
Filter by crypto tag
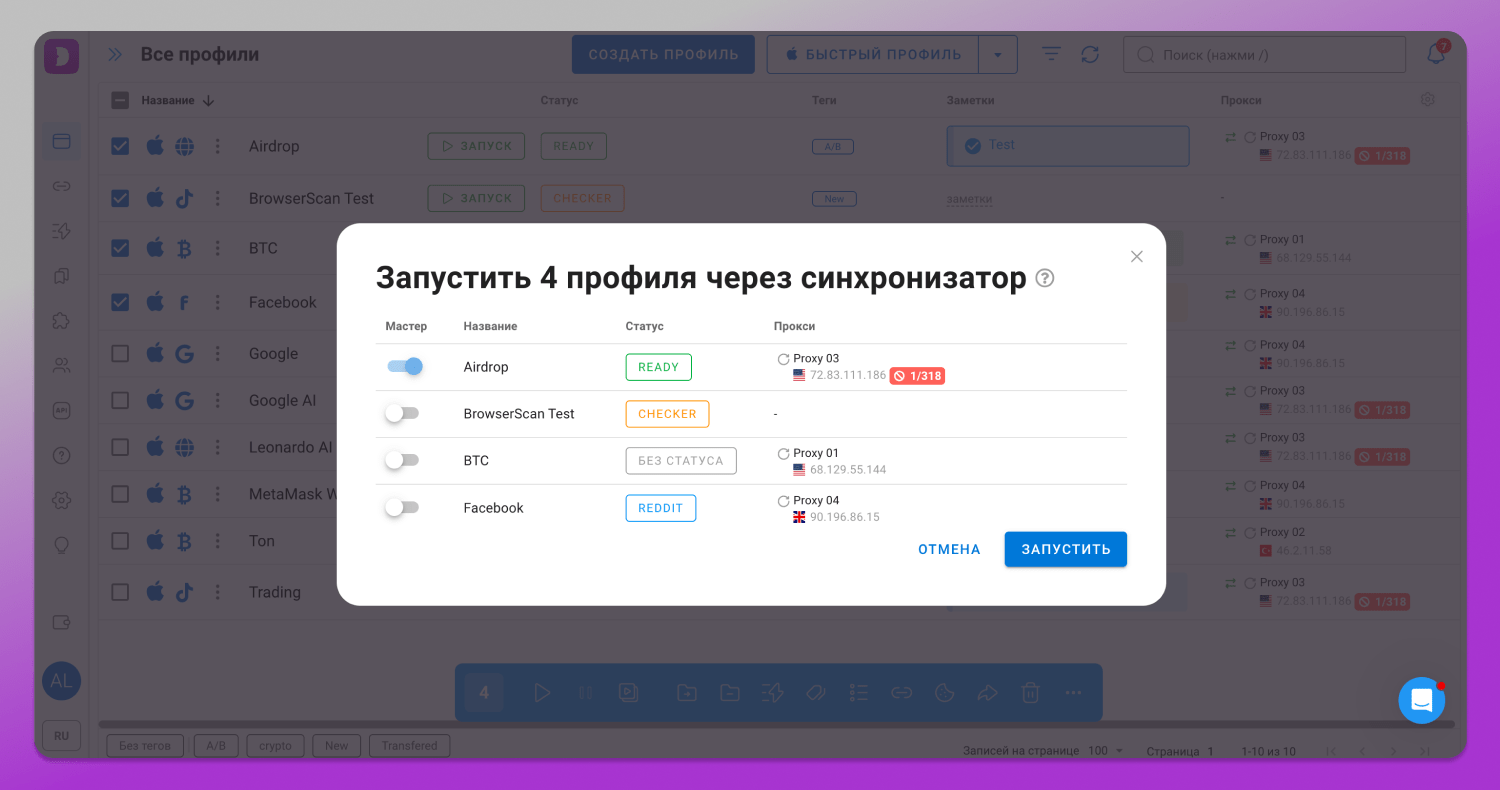pyautogui.click(x=275, y=746)
